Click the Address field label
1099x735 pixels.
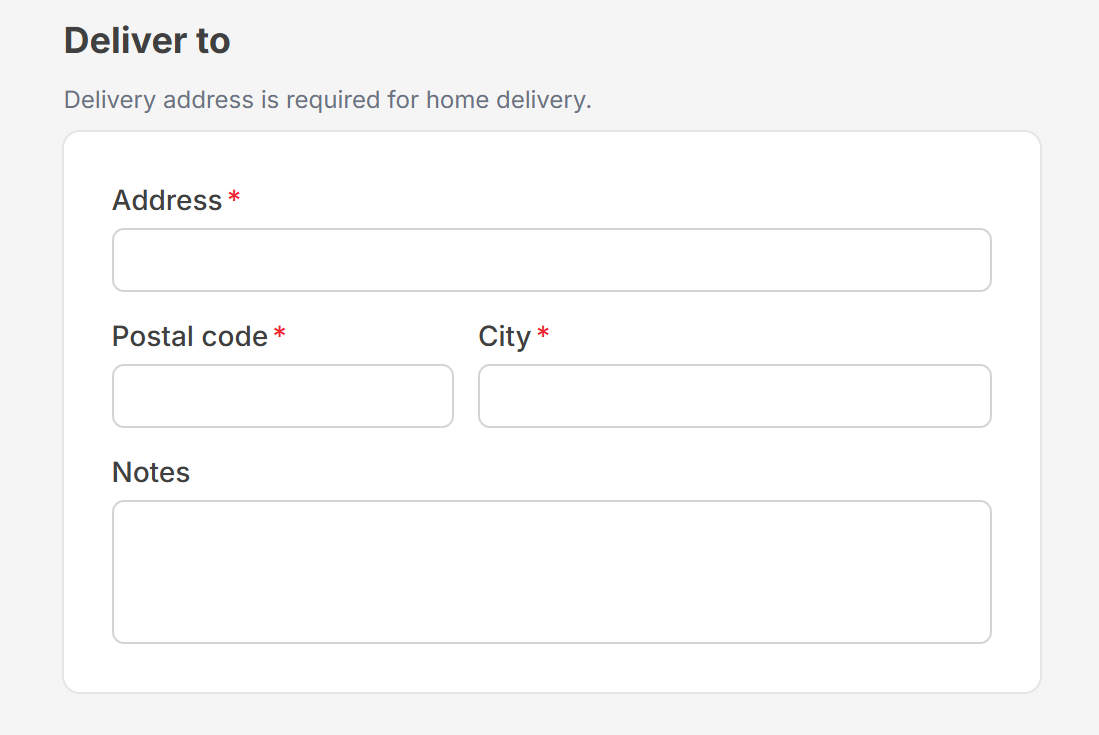167,201
